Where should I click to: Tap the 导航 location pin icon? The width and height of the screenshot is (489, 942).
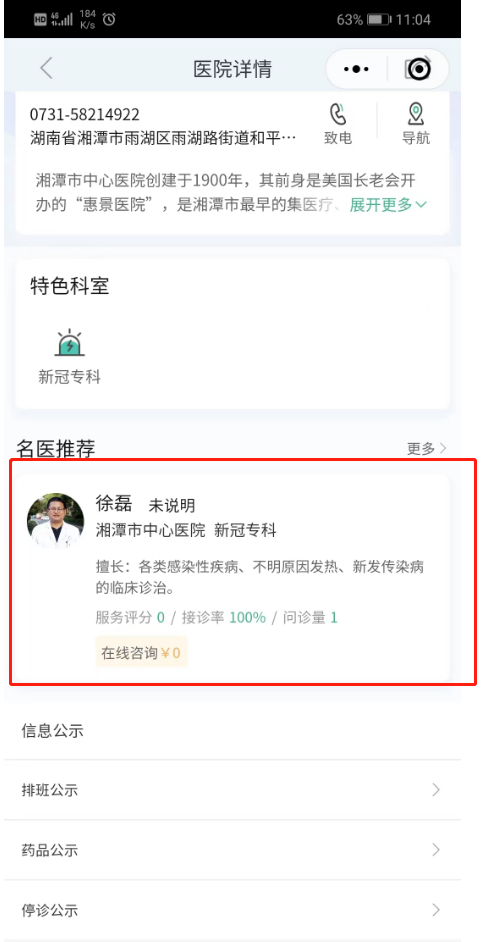pyautogui.click(x=416, y=114)
